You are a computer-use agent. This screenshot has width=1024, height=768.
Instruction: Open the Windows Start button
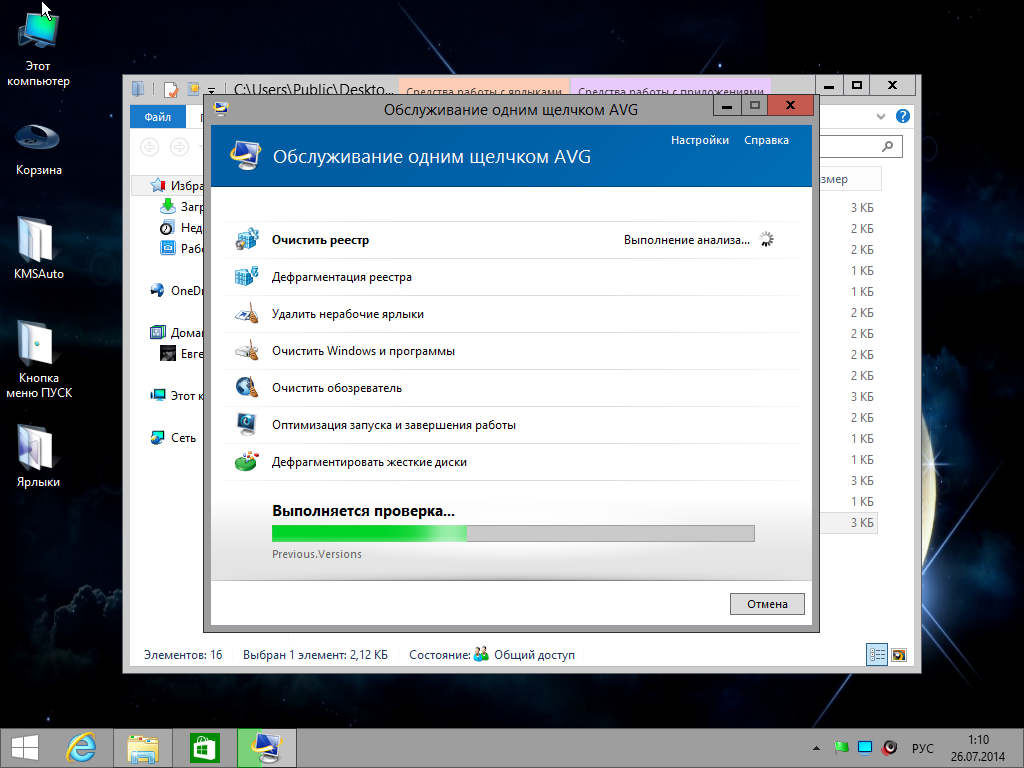point(24,748)
